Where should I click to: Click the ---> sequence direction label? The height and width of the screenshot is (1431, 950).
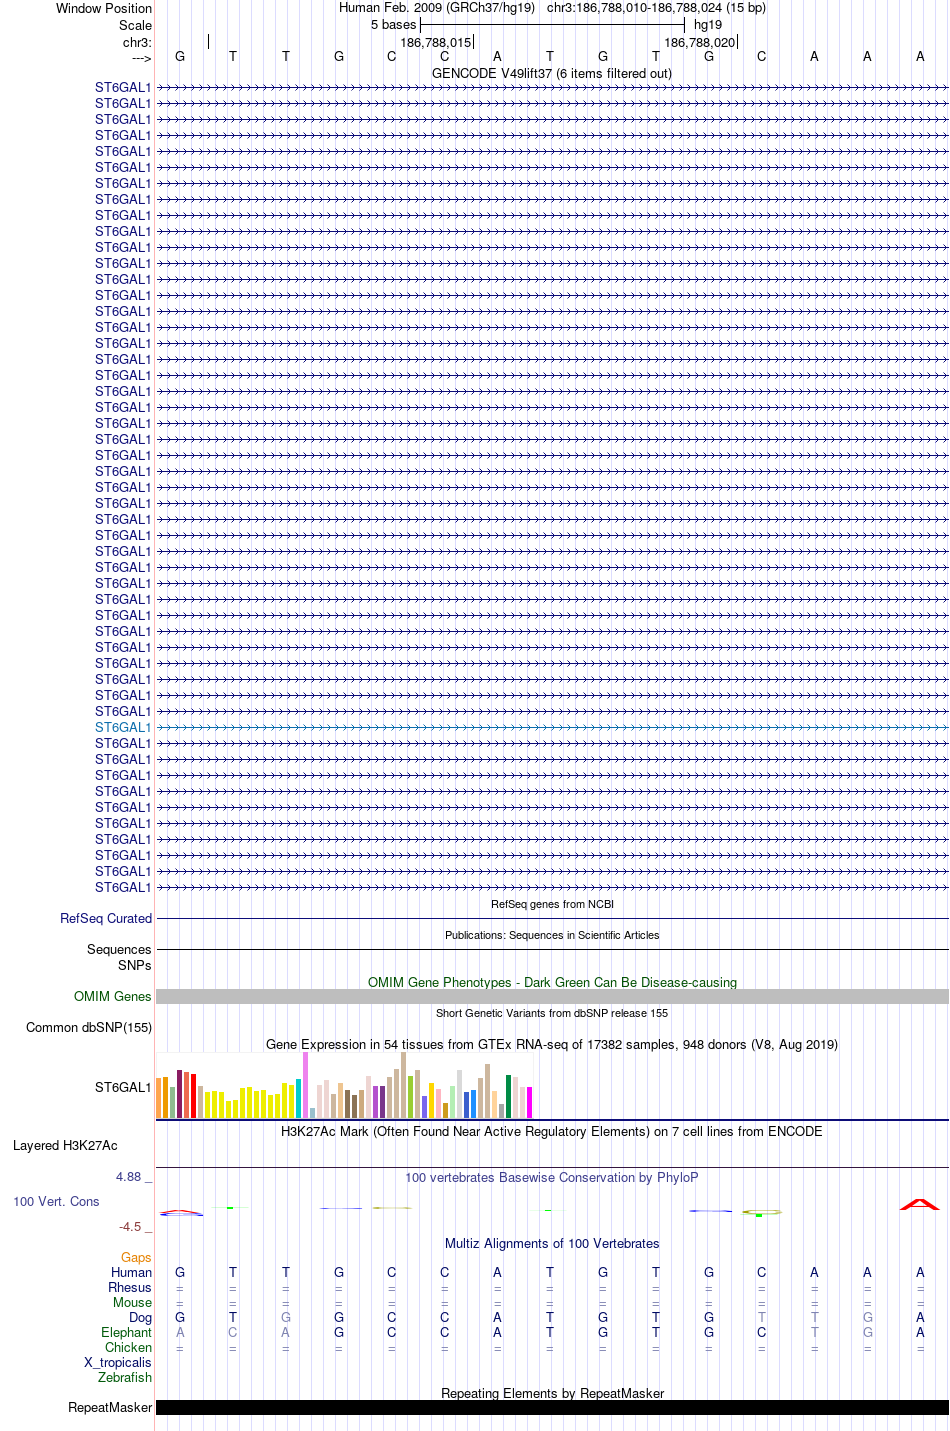point(141,58)
